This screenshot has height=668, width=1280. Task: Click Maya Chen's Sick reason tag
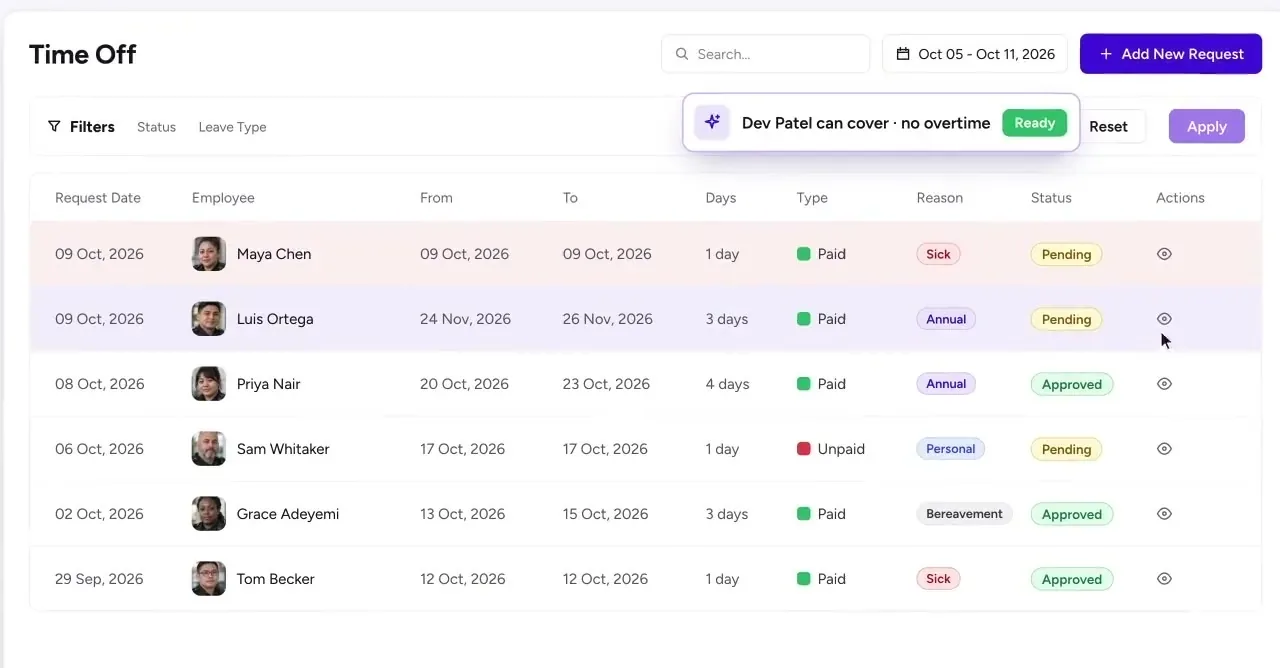(938, 254)
